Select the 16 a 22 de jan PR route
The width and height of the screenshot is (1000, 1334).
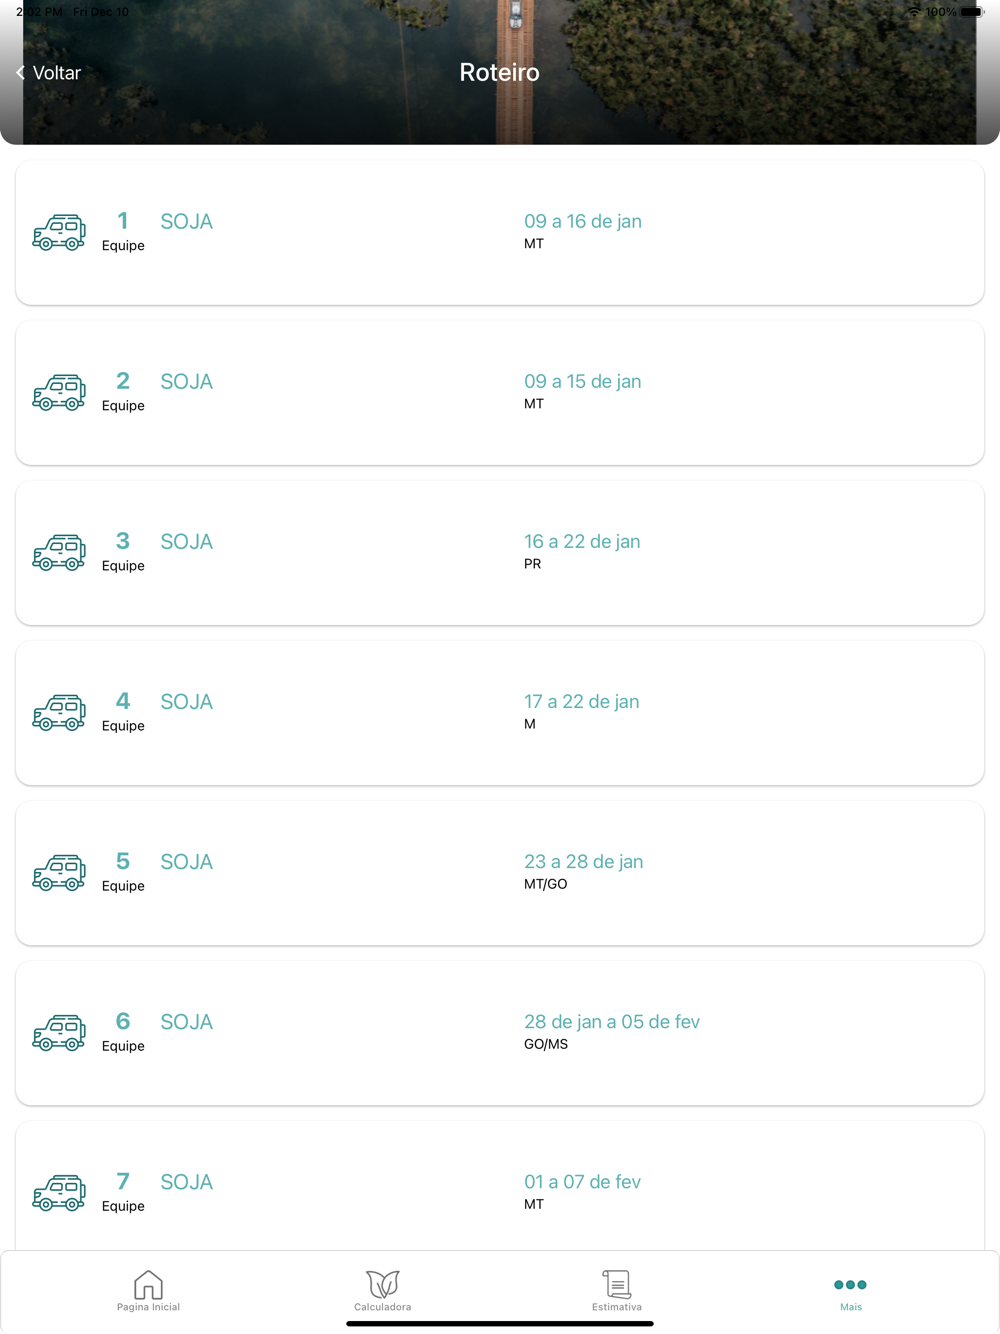(500, 552)
